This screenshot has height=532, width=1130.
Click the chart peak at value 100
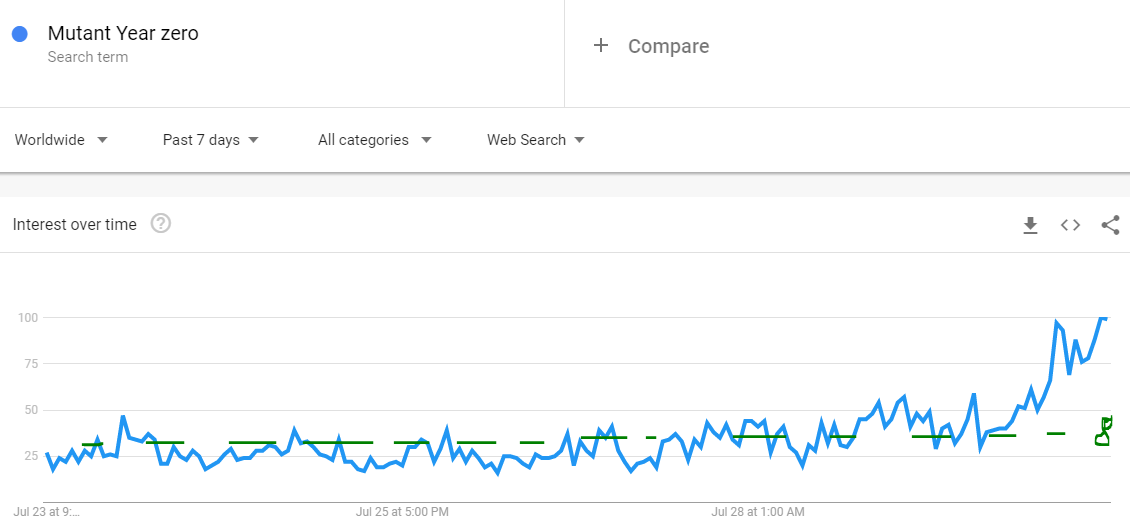1103,317
